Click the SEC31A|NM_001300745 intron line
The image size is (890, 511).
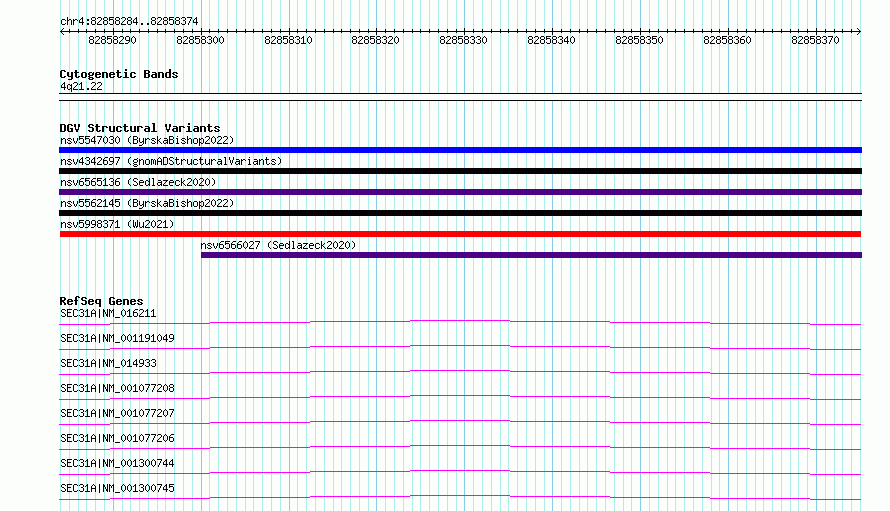460,497
